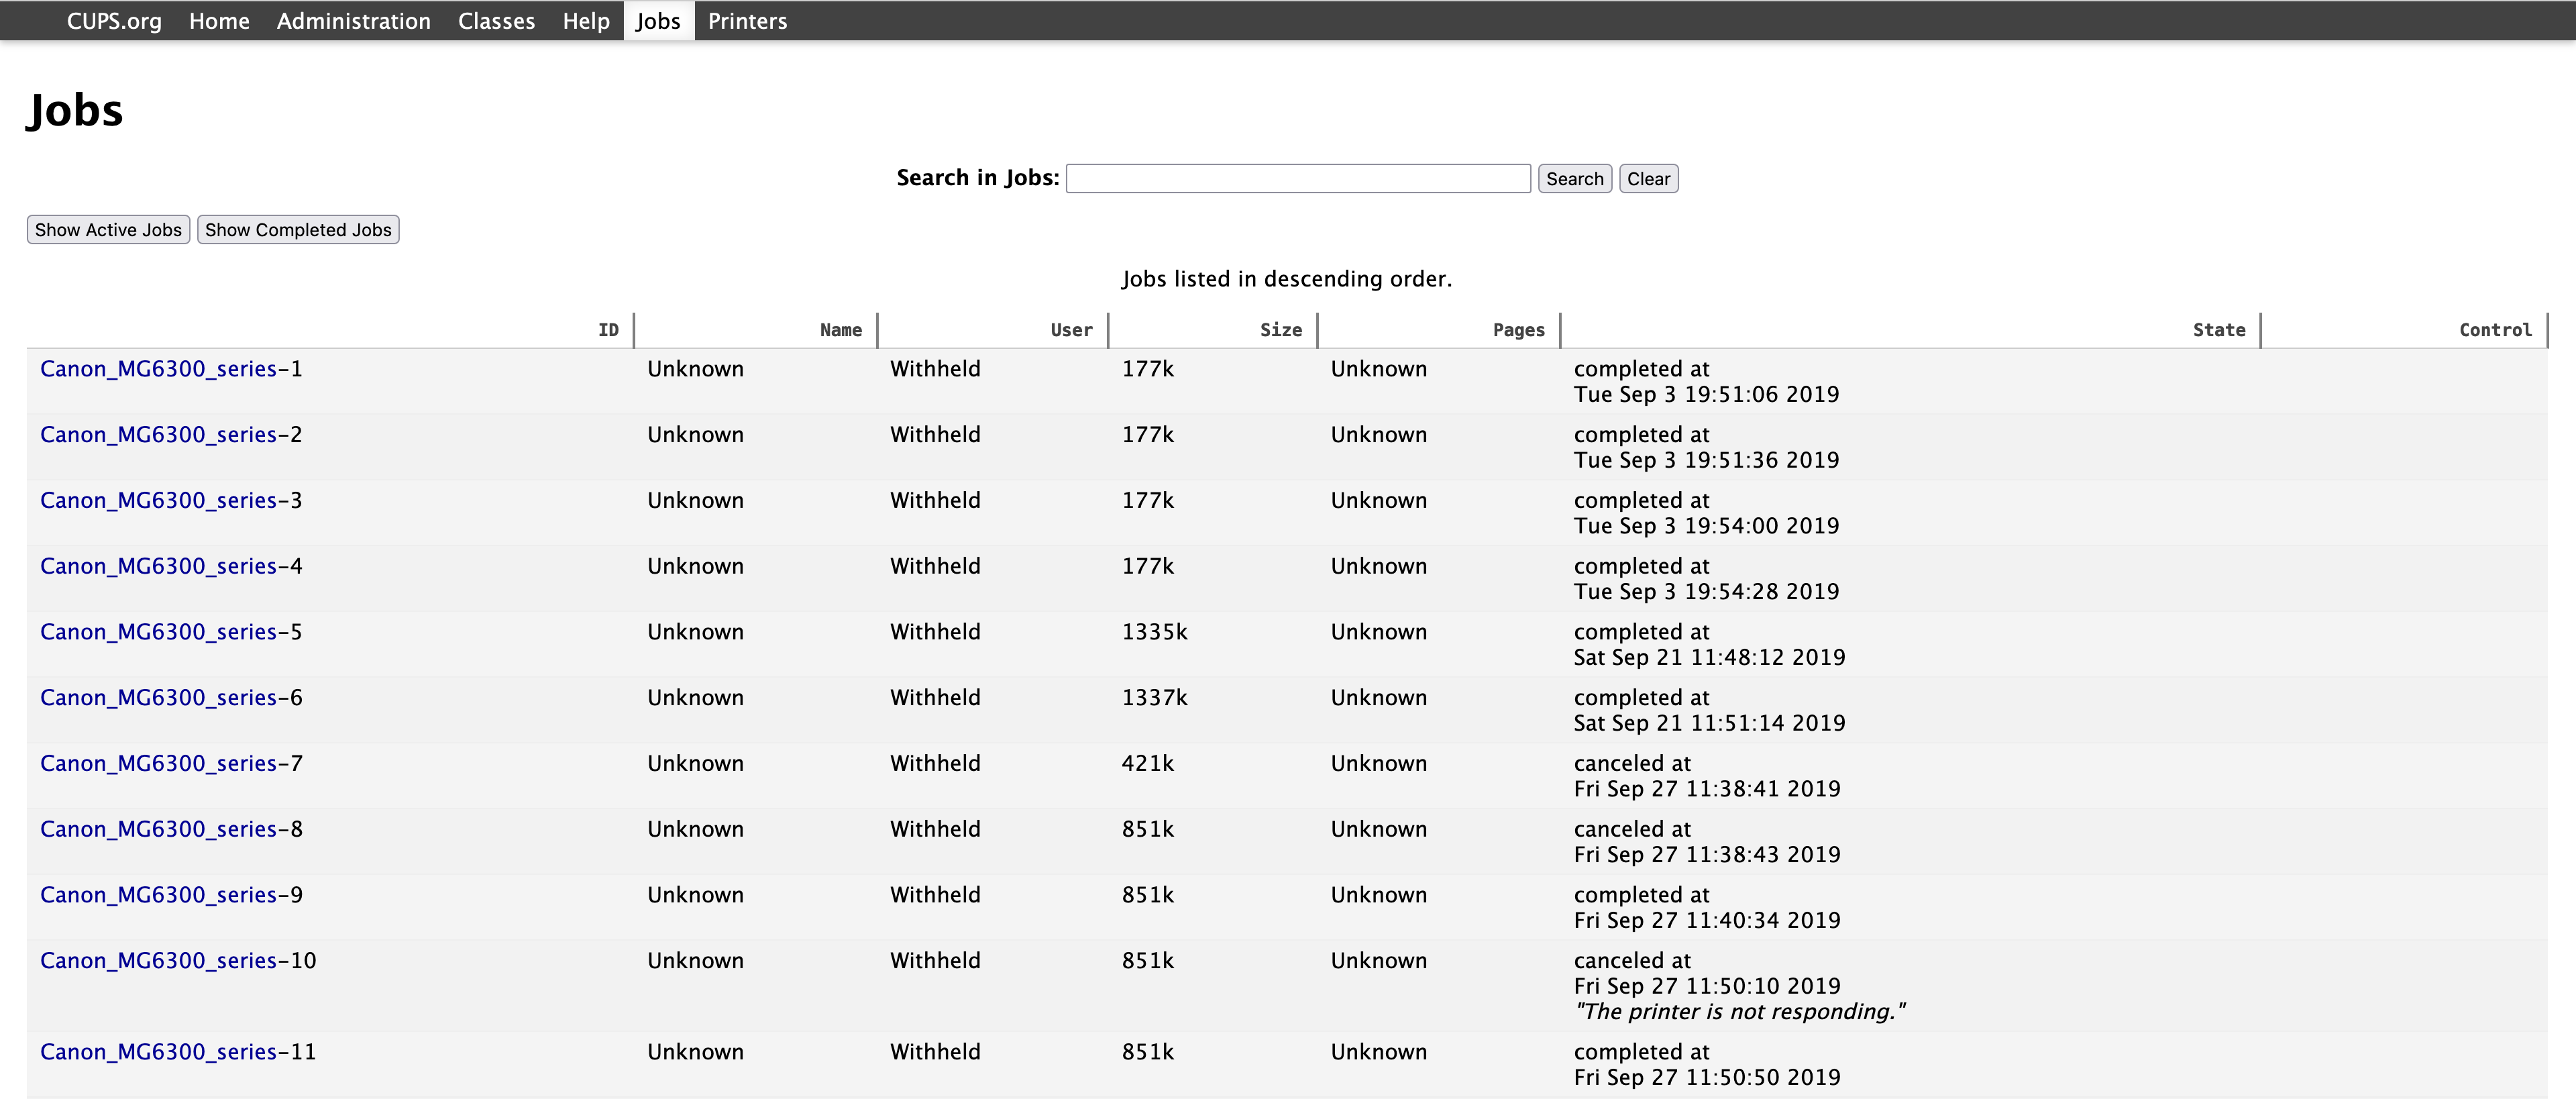2576x1099 pixels.
Task: Go to the Printers page
Action: point(746,20)
